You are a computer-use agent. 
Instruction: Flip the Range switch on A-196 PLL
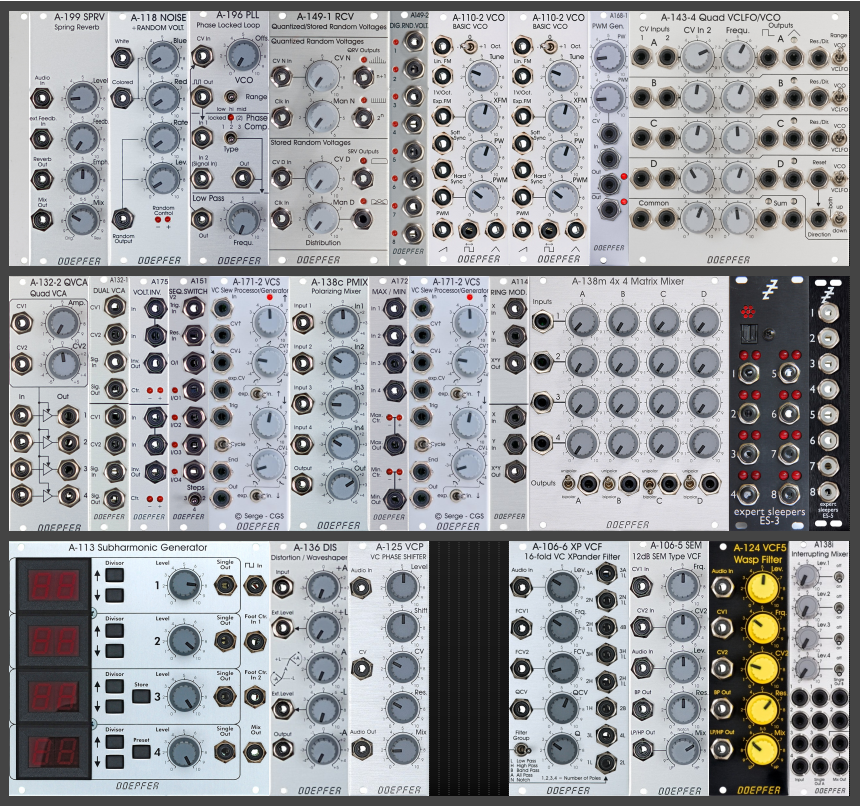pyautogui.click(x=231, y=96)
